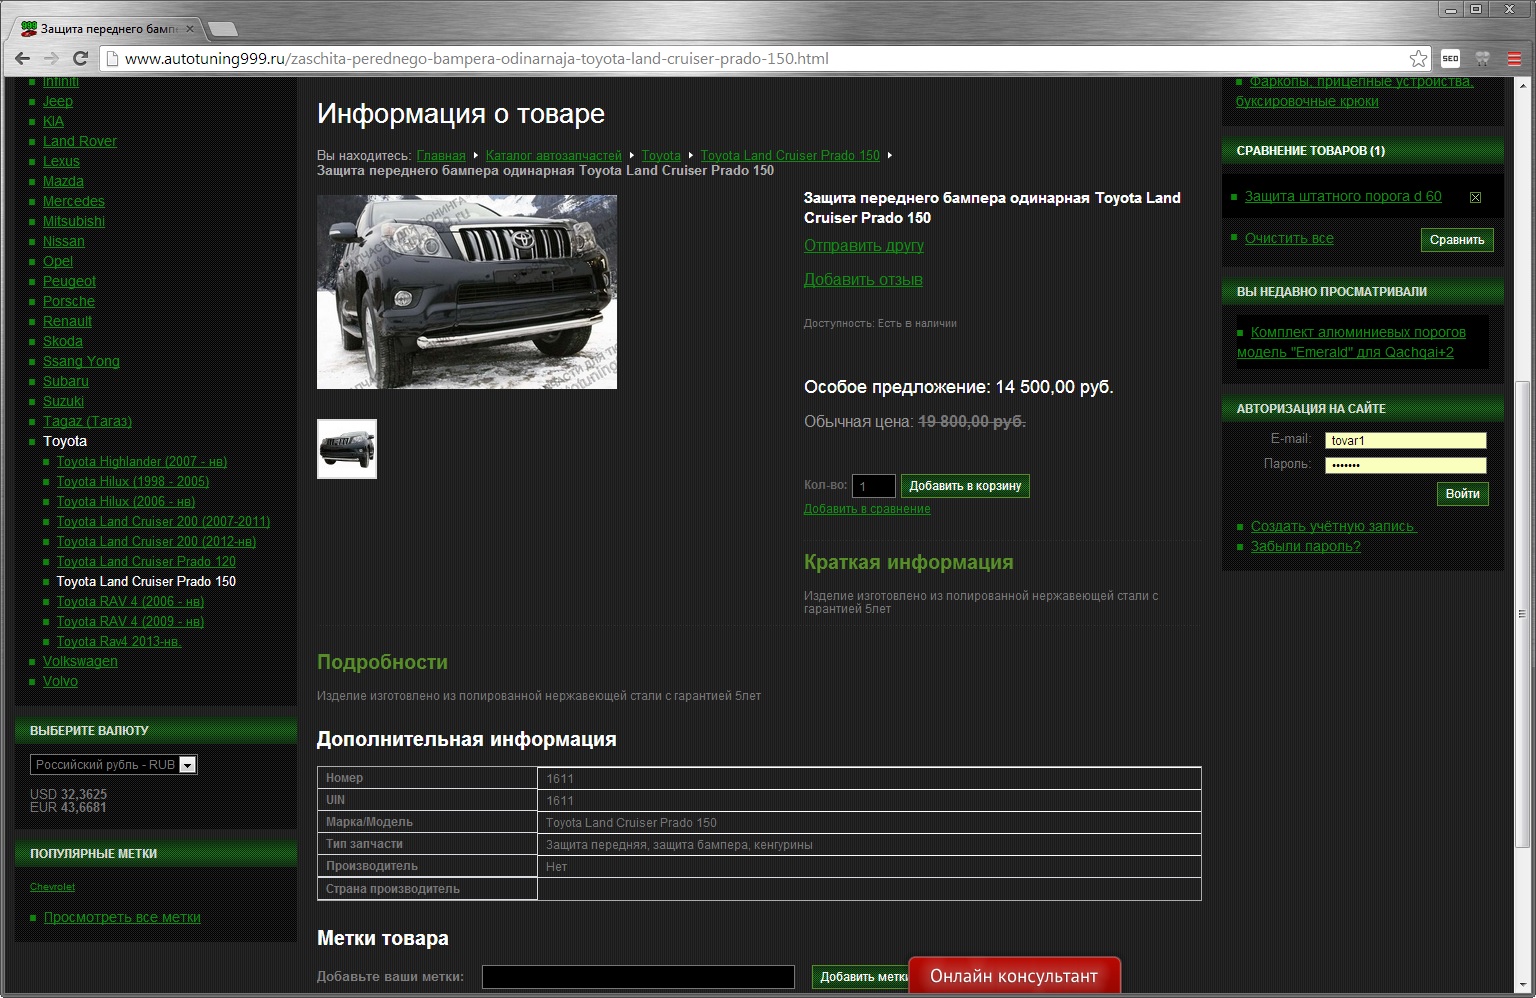Screen dimensions: 1536x998
Task: Open Комплект алюминиевых порогов recently viewed link
Action: coord(1351,342)
